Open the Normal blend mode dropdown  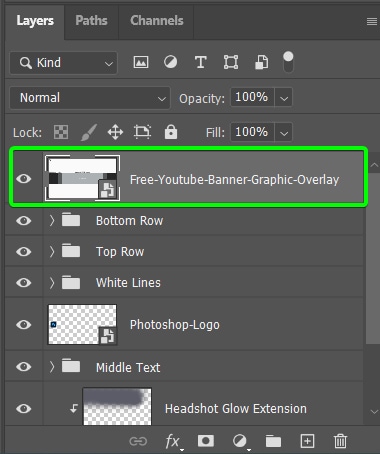coord(90,98)
